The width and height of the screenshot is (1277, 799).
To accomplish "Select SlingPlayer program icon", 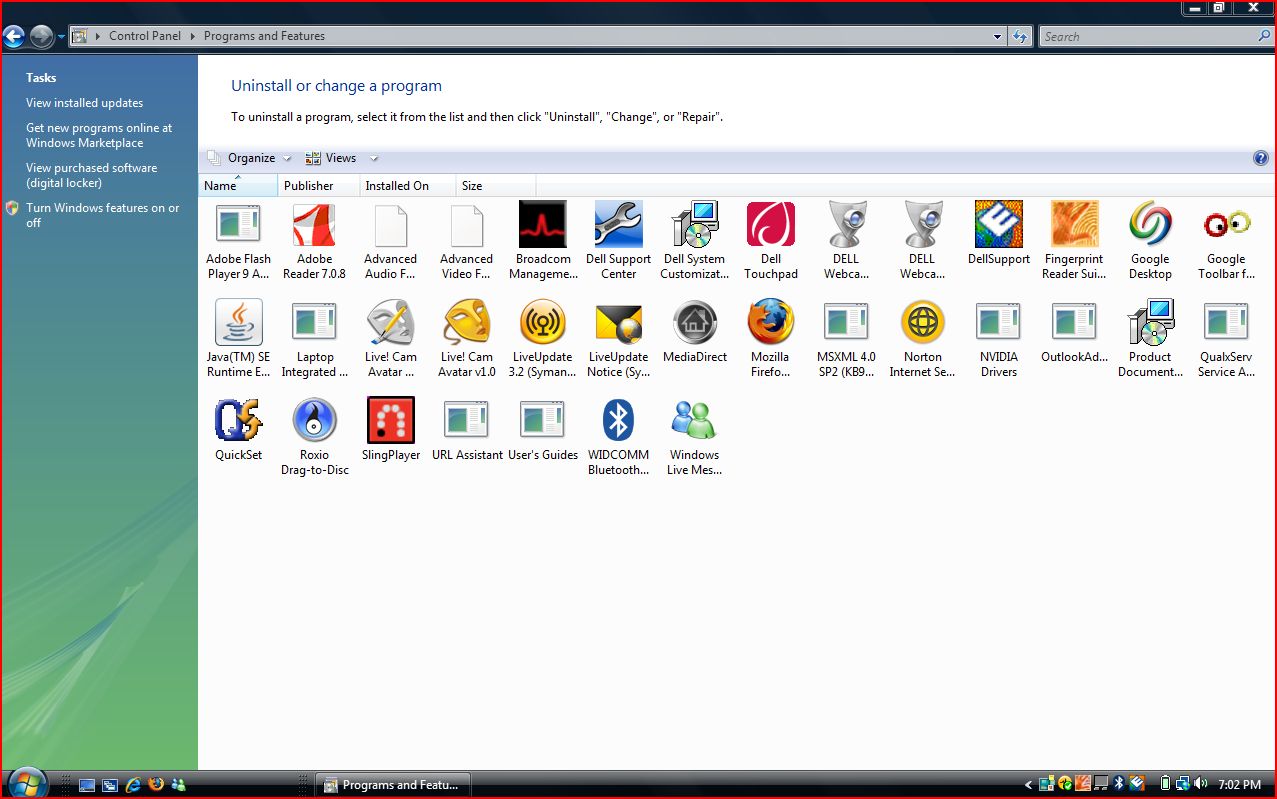I will coord(390,420).
